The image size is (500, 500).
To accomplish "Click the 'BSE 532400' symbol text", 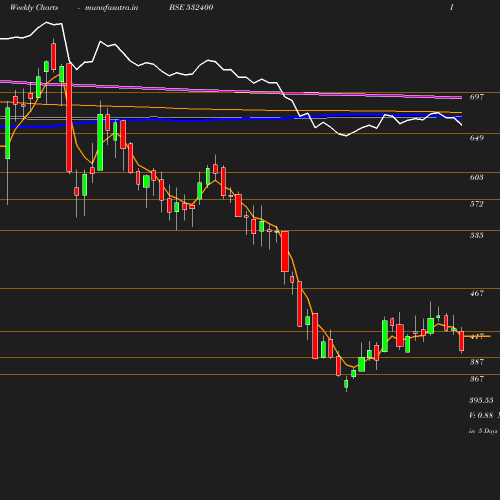I will [191, 7].
